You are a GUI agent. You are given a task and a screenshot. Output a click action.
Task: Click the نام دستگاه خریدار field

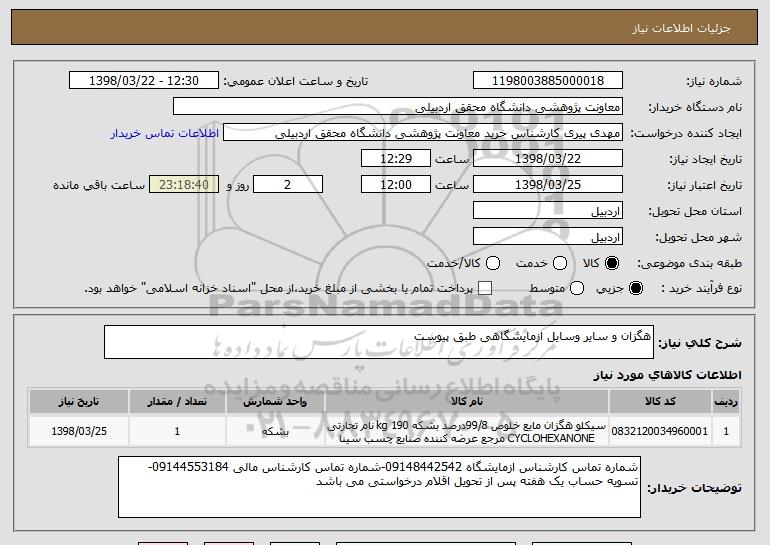tap(398, 107)
